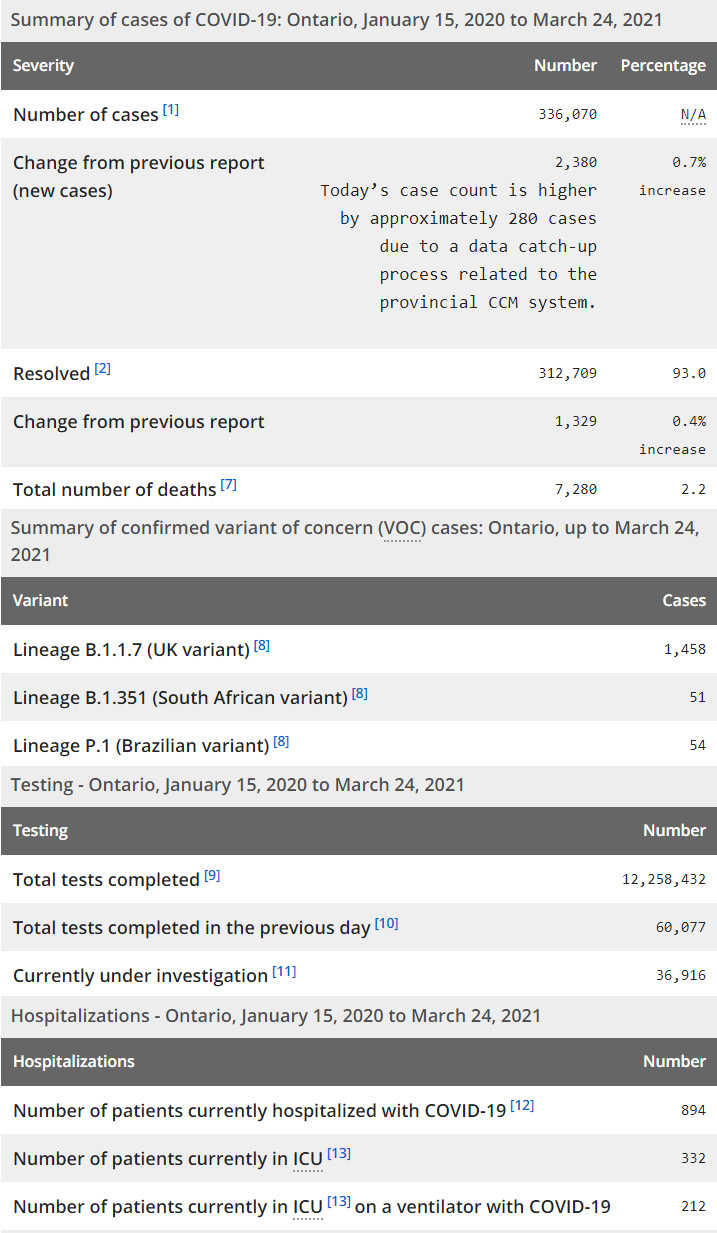The image size is (717, 1233).
Task: Open footnote 12 for patients currently hospitalized
Action: click(522, 1106)
